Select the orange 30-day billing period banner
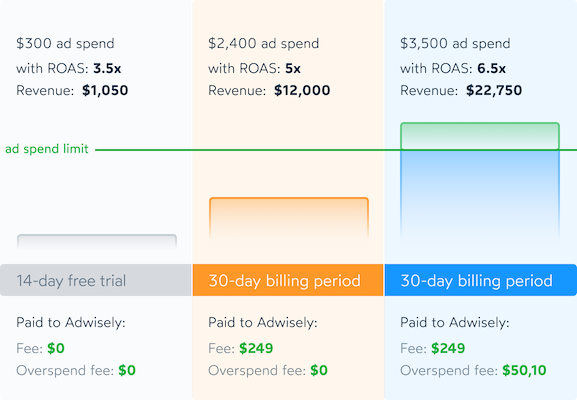 288,280
